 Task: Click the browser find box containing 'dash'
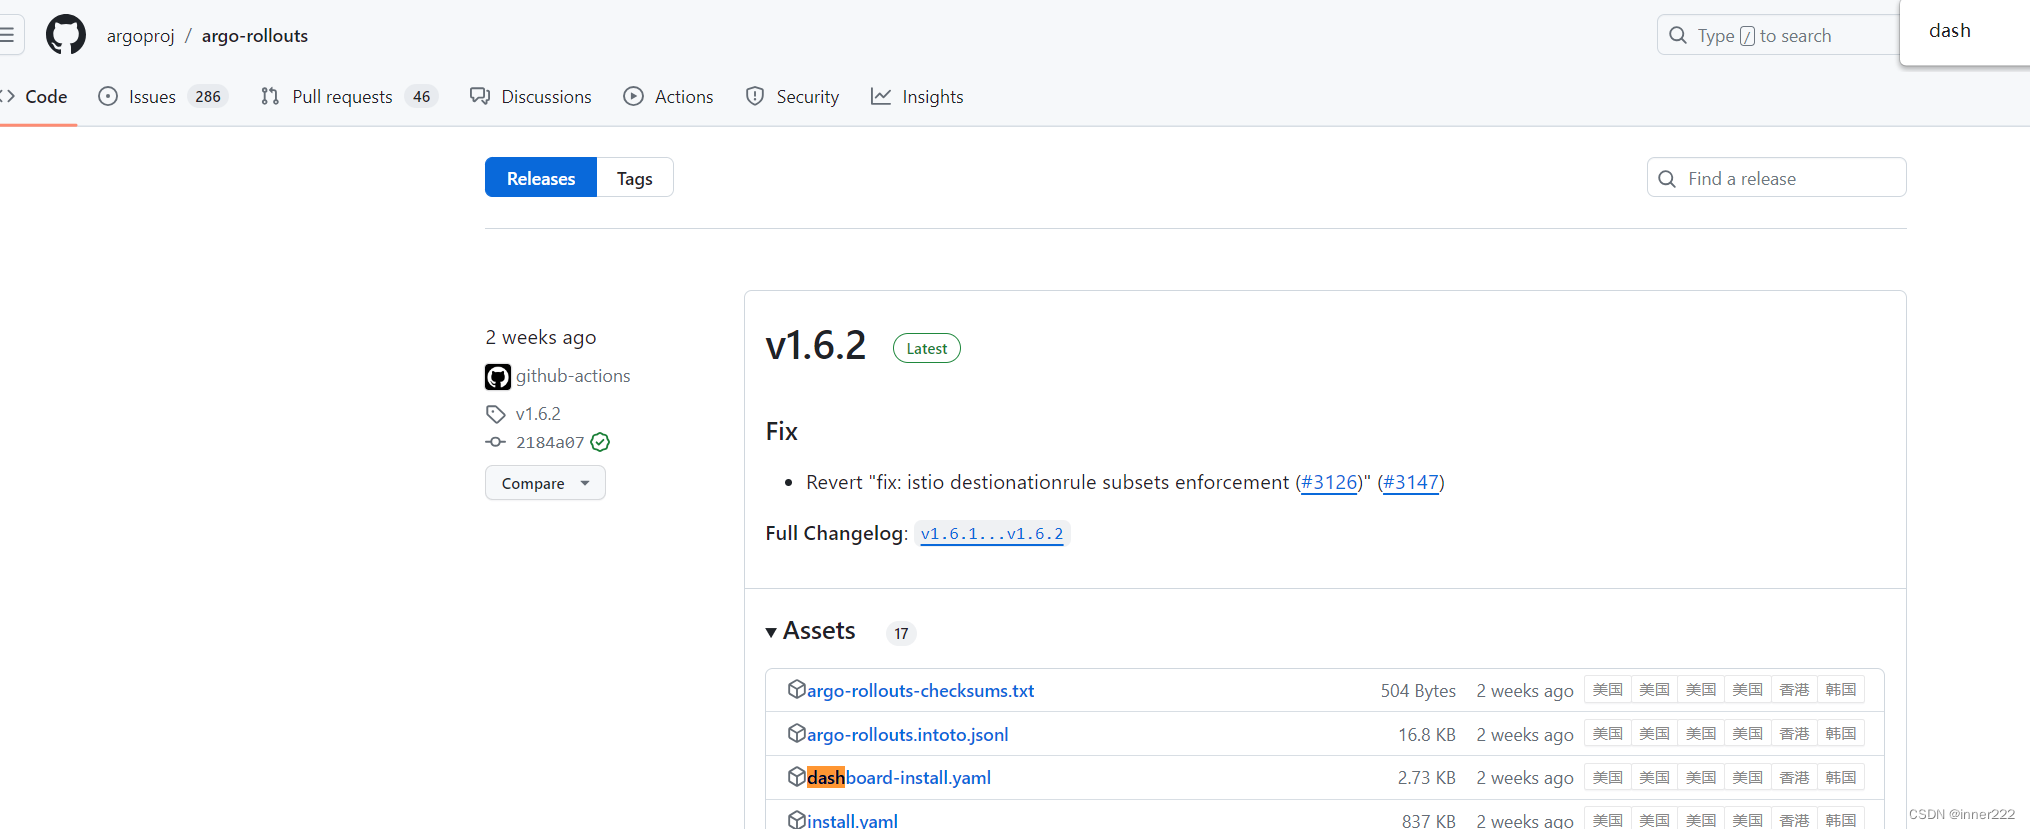tap(1965, 31)
